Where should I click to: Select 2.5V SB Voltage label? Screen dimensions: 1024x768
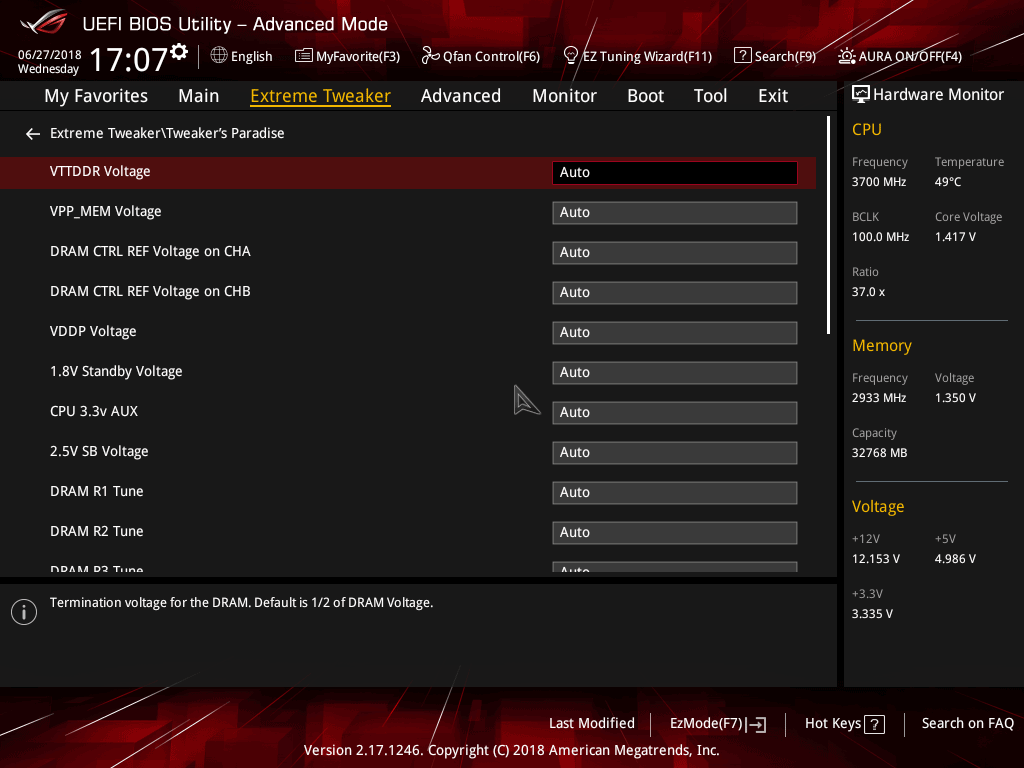pos(99,451)
